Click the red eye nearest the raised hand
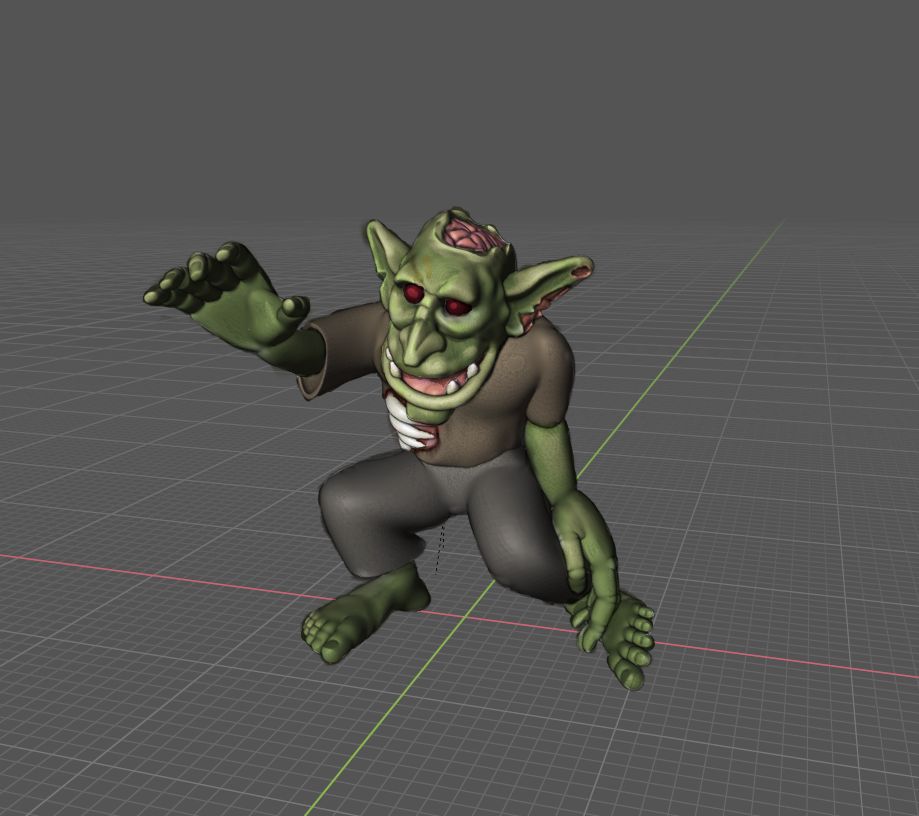 [x=412, y=293]
